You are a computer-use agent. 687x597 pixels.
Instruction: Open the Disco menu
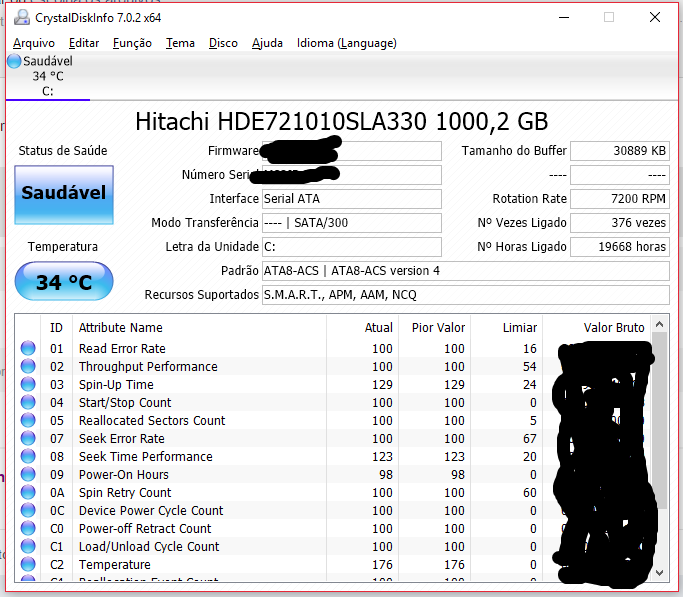pos(223,43)
